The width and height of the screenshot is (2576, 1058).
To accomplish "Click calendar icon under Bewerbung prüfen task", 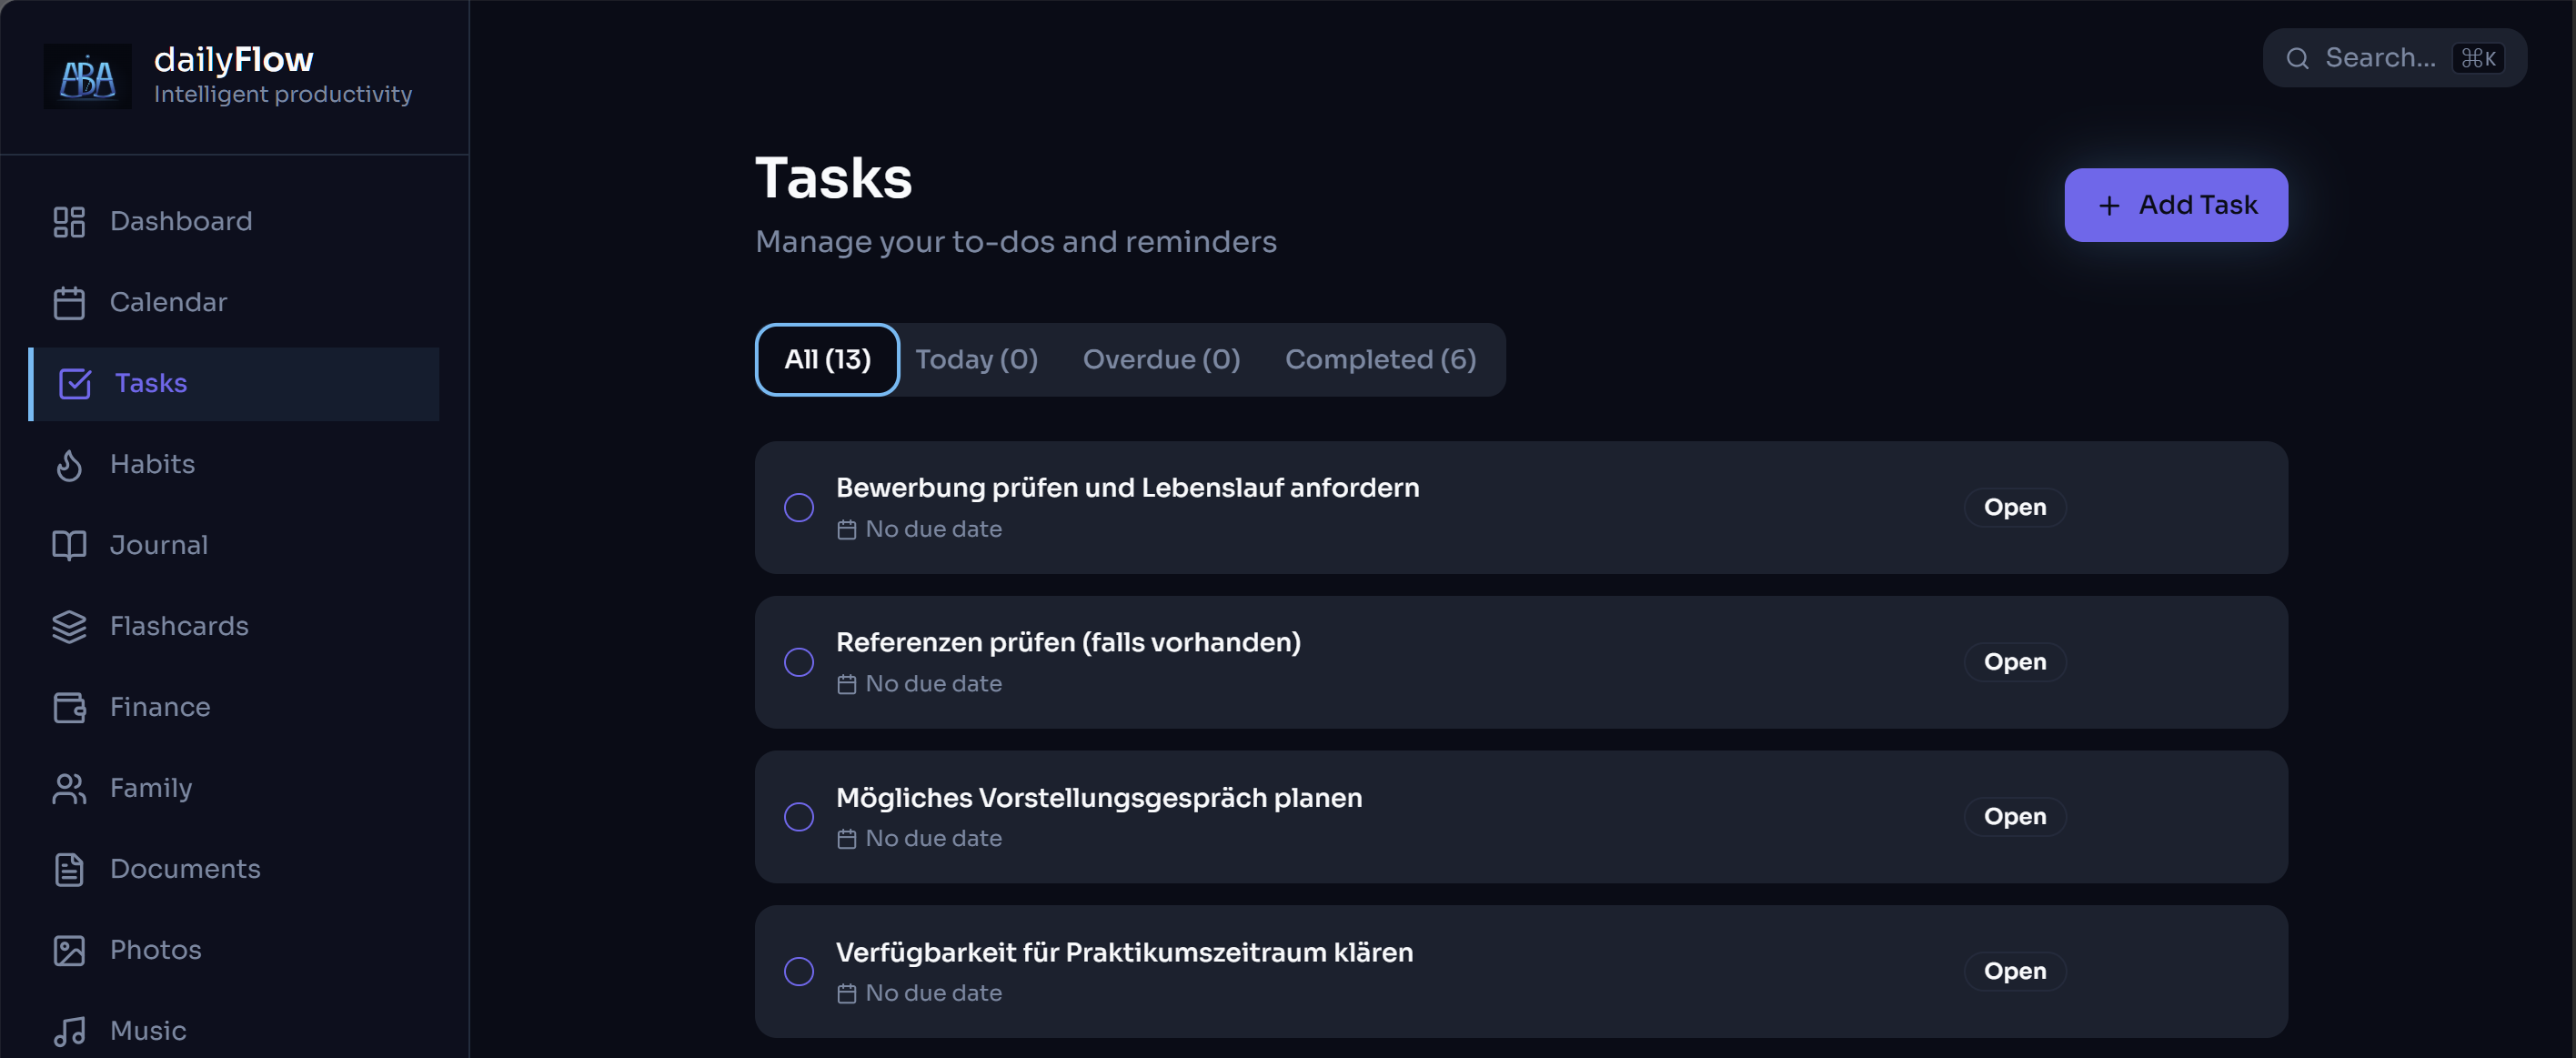I will pos(847,530).
